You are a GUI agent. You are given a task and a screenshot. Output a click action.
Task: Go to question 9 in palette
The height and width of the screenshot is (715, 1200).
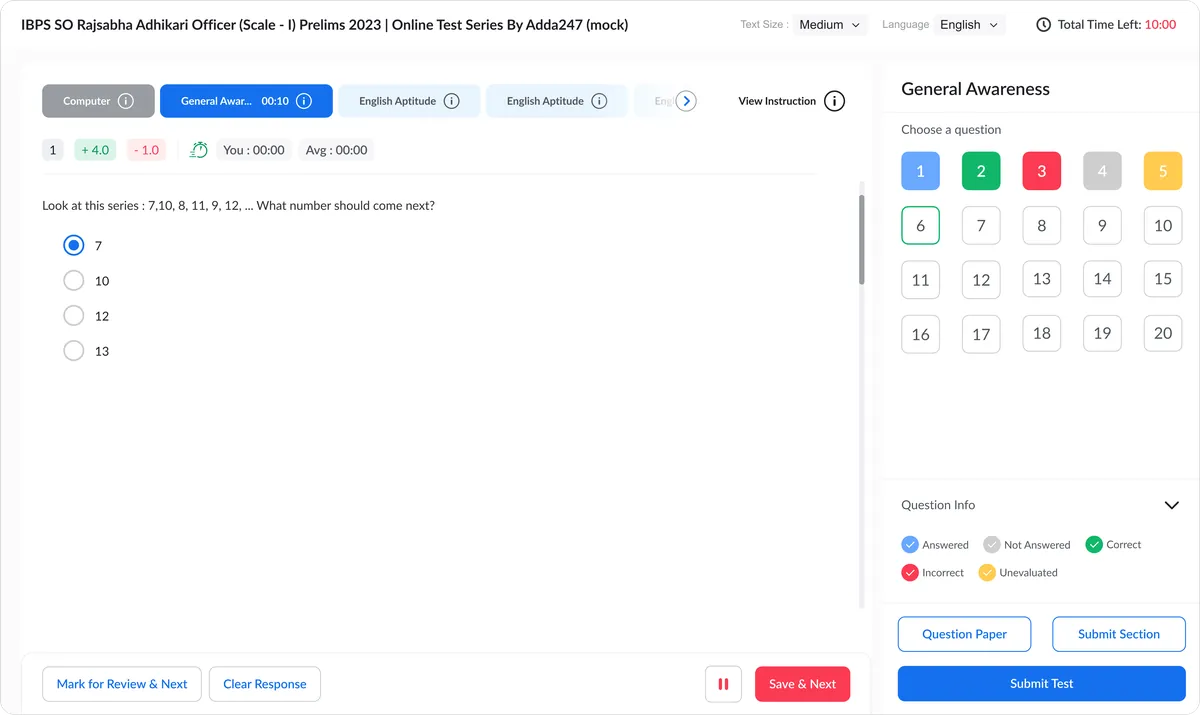click(1102, 225)
